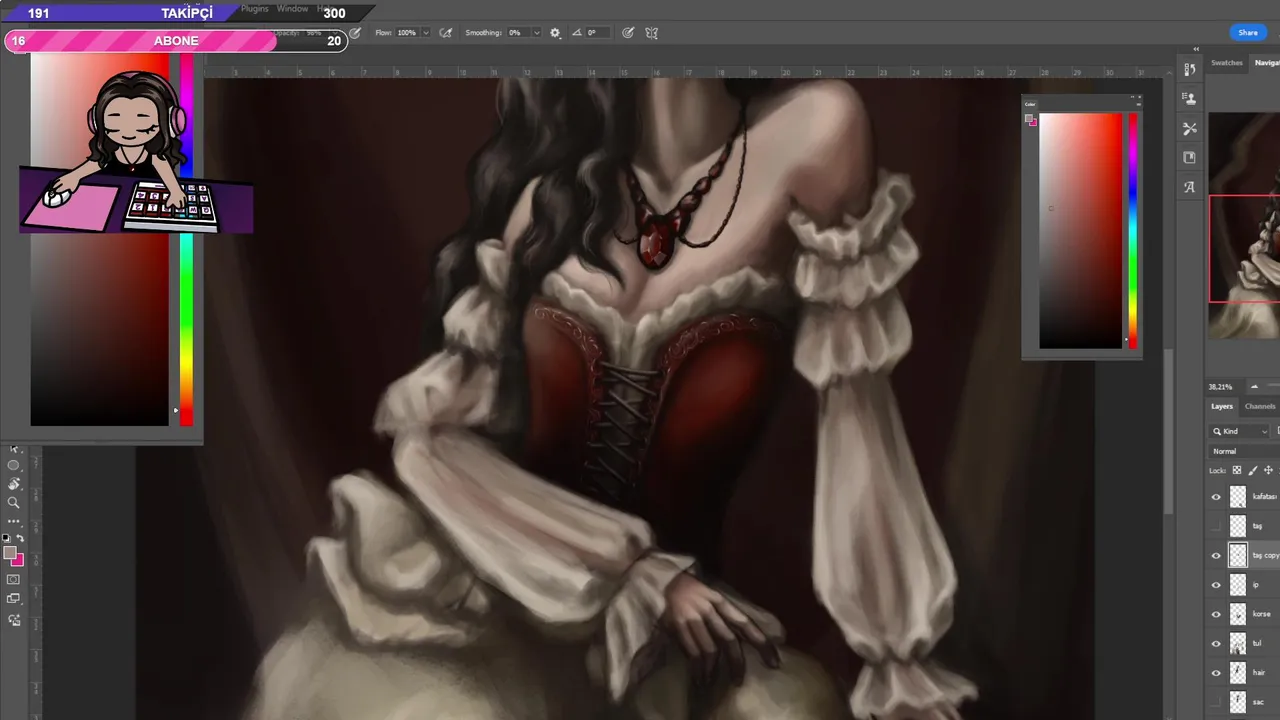Screen dimensions: 1280x720
Task: Open the brush settings panel icon
Action: pos(1189,70)
